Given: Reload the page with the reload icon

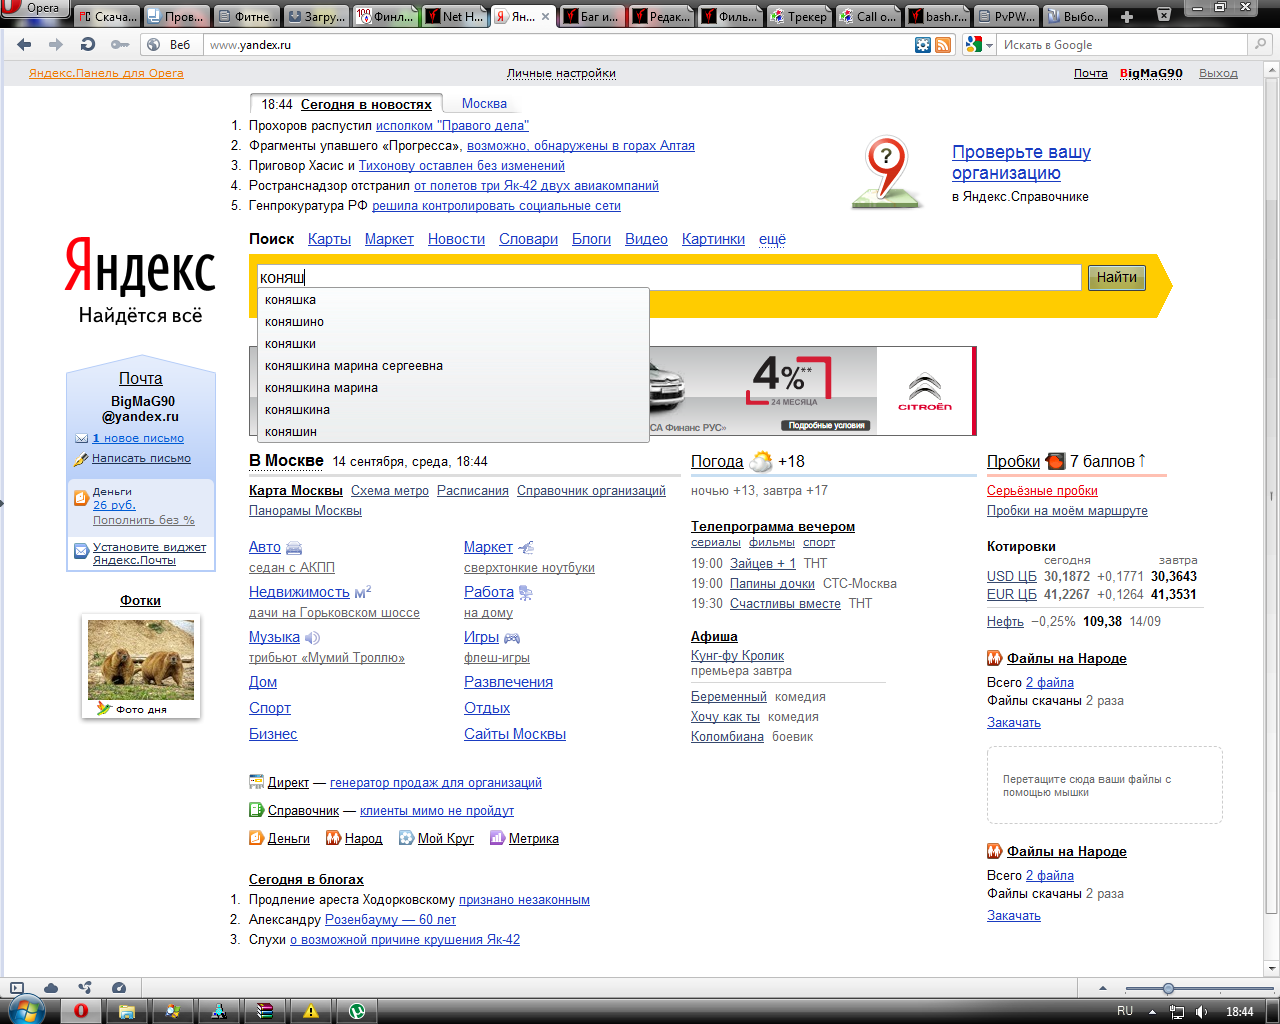Looking at the screenshot, I should [x=88, y=45].
